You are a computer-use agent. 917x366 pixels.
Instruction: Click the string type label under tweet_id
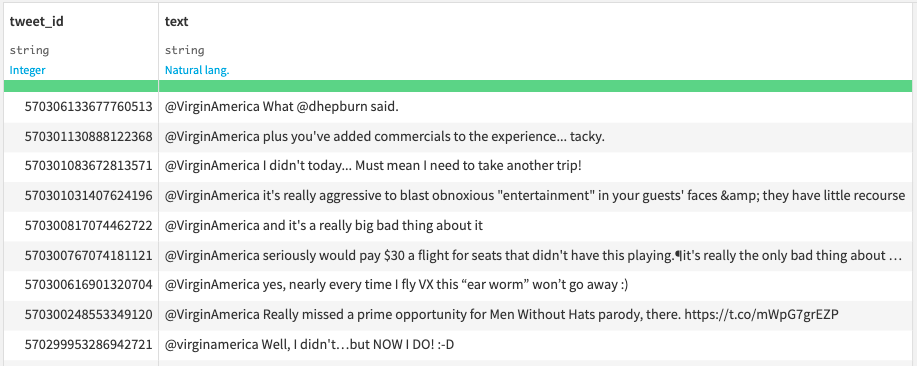tap(29, 50)
